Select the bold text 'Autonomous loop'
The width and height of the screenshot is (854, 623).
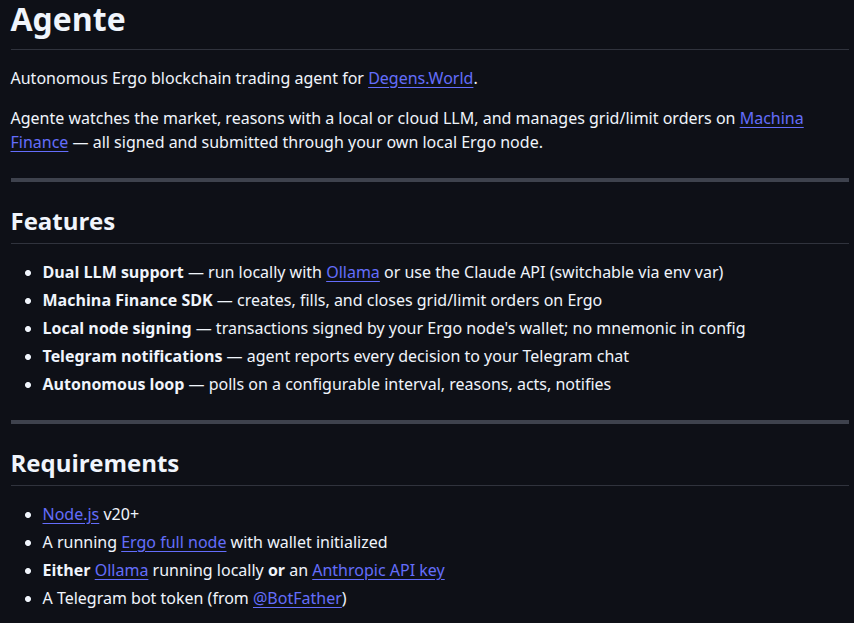tap(113, 384)
